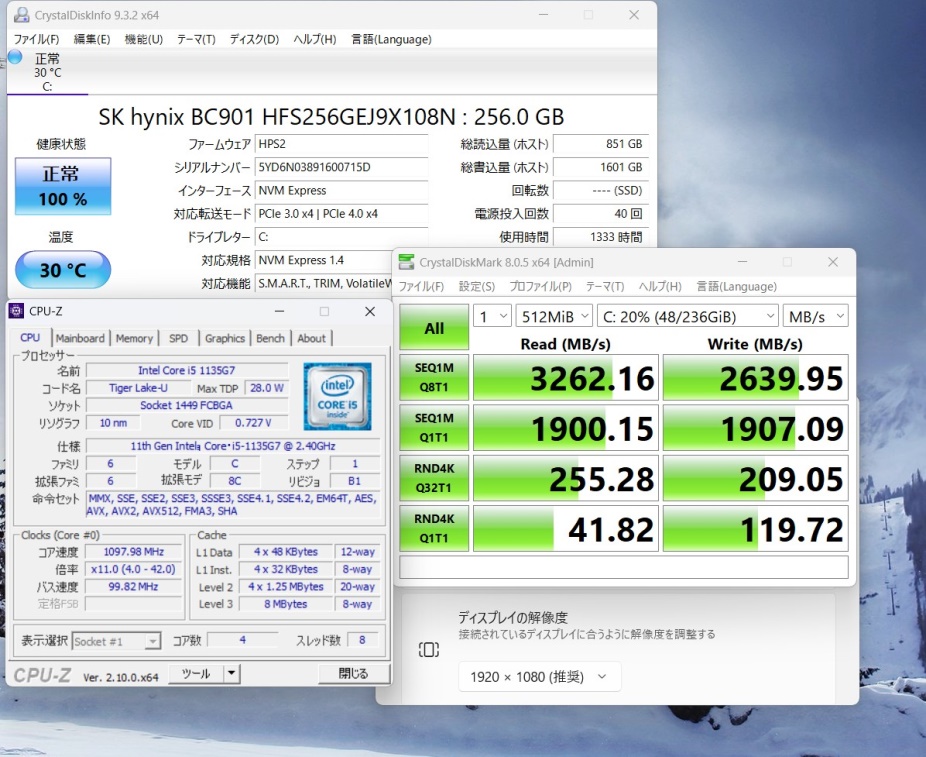Click the CPU-Z app icon in title bar
926x757 pixels.
coord(17,311)
